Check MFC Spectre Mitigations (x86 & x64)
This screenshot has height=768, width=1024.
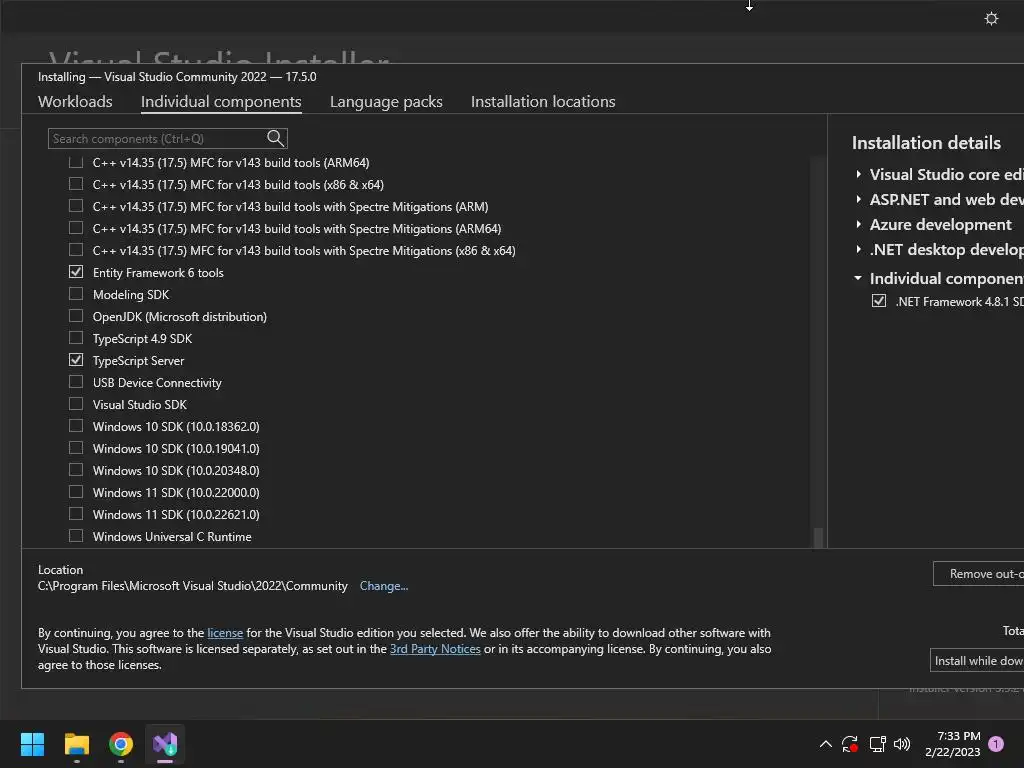[76, 250]
